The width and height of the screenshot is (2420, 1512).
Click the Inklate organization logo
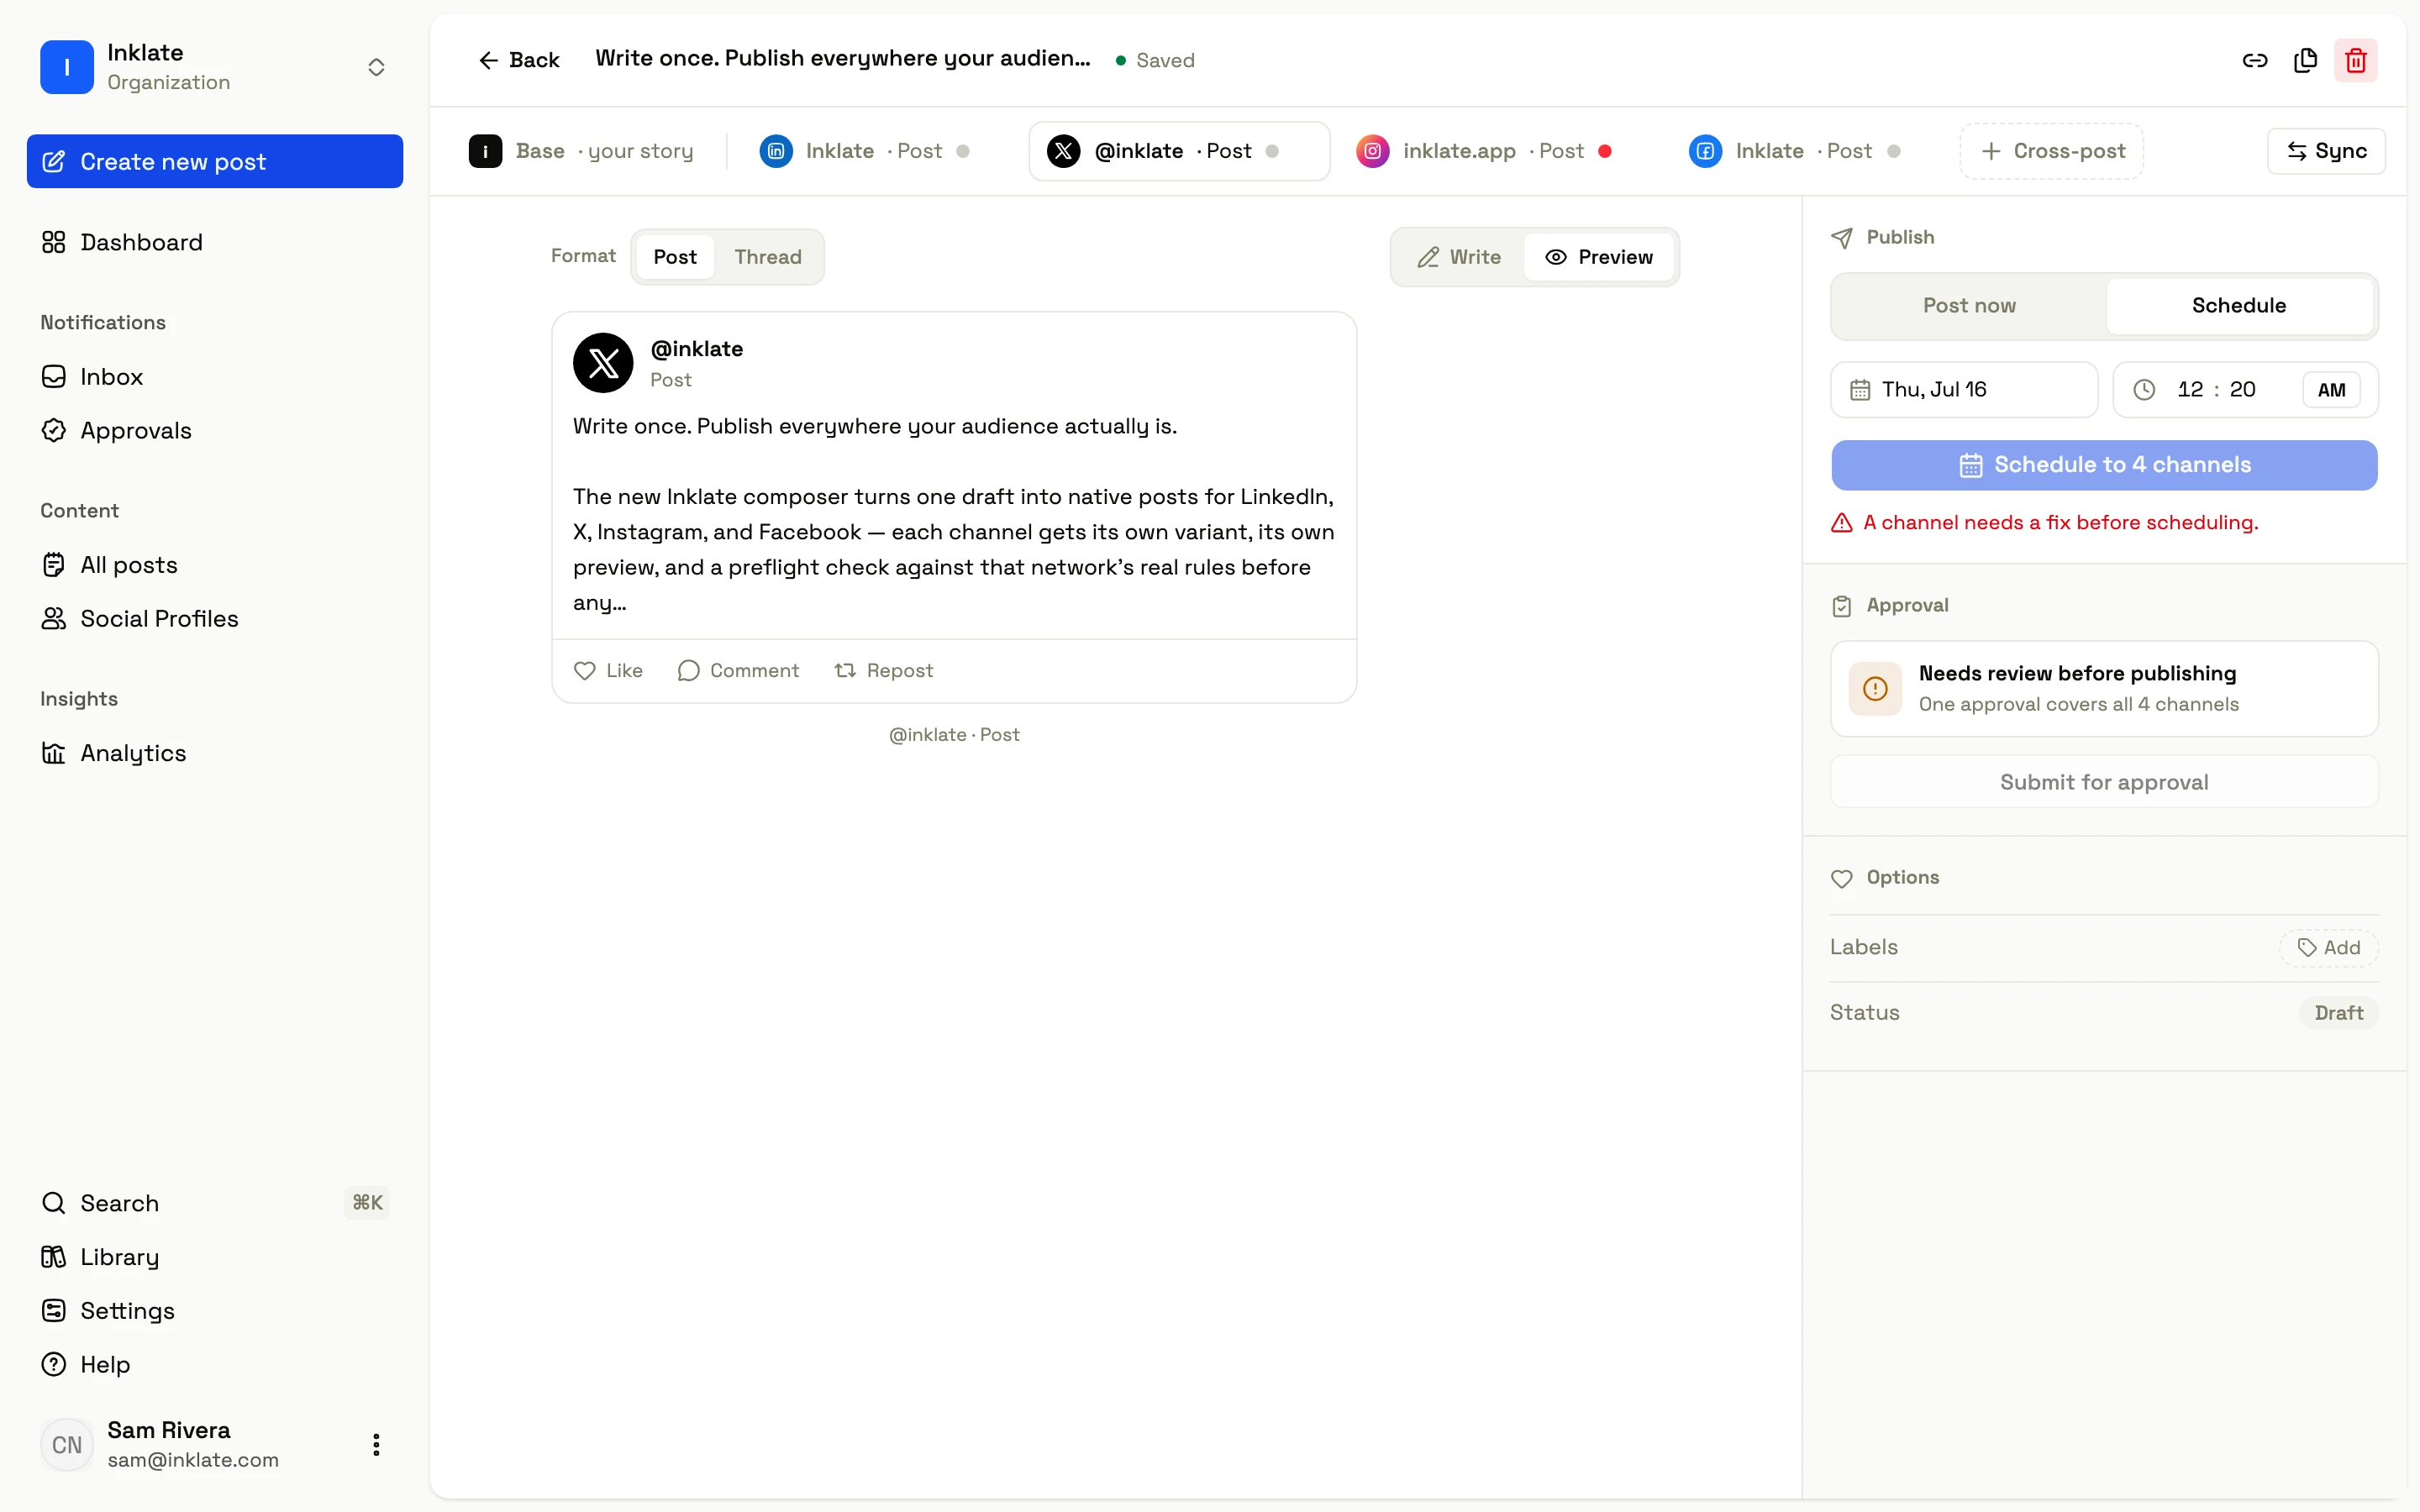[x=67, y=67]
